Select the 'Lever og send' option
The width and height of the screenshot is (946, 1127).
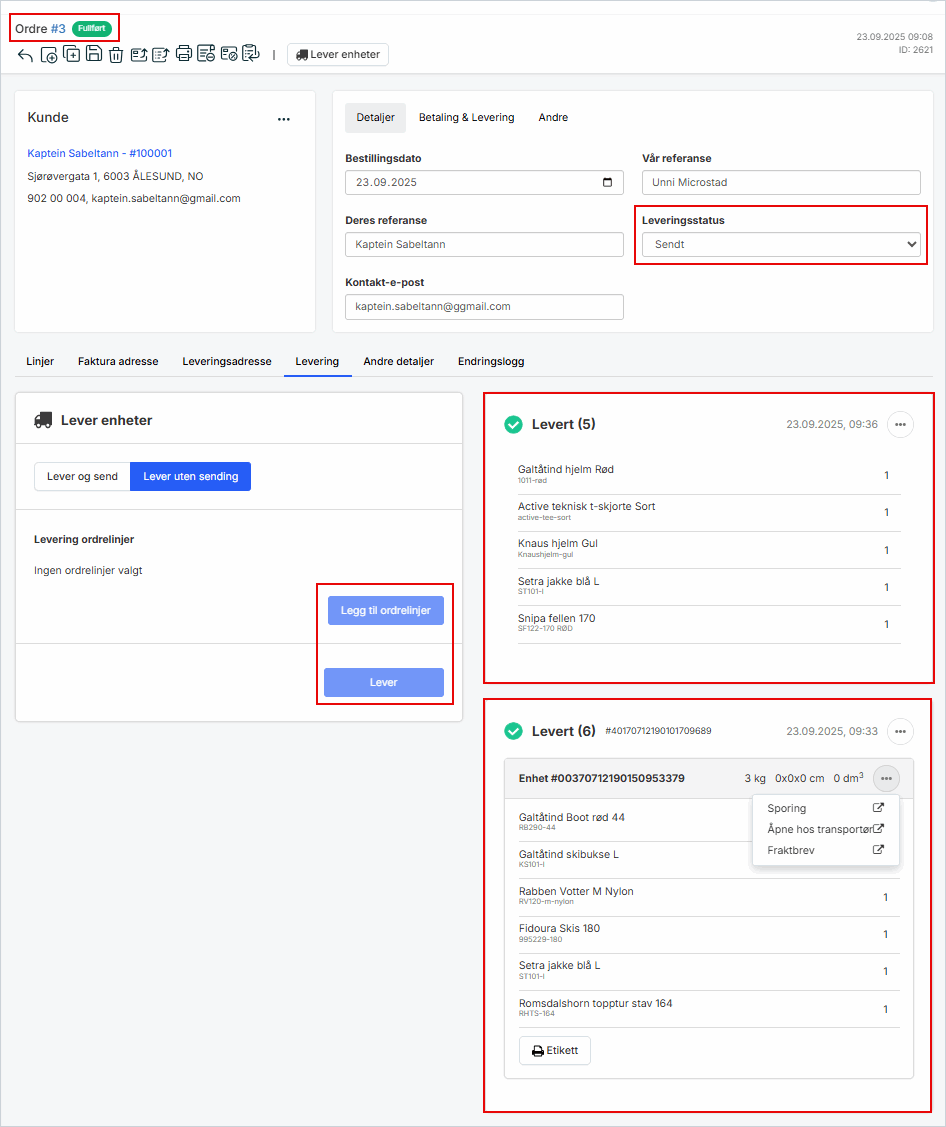(82, 477)
